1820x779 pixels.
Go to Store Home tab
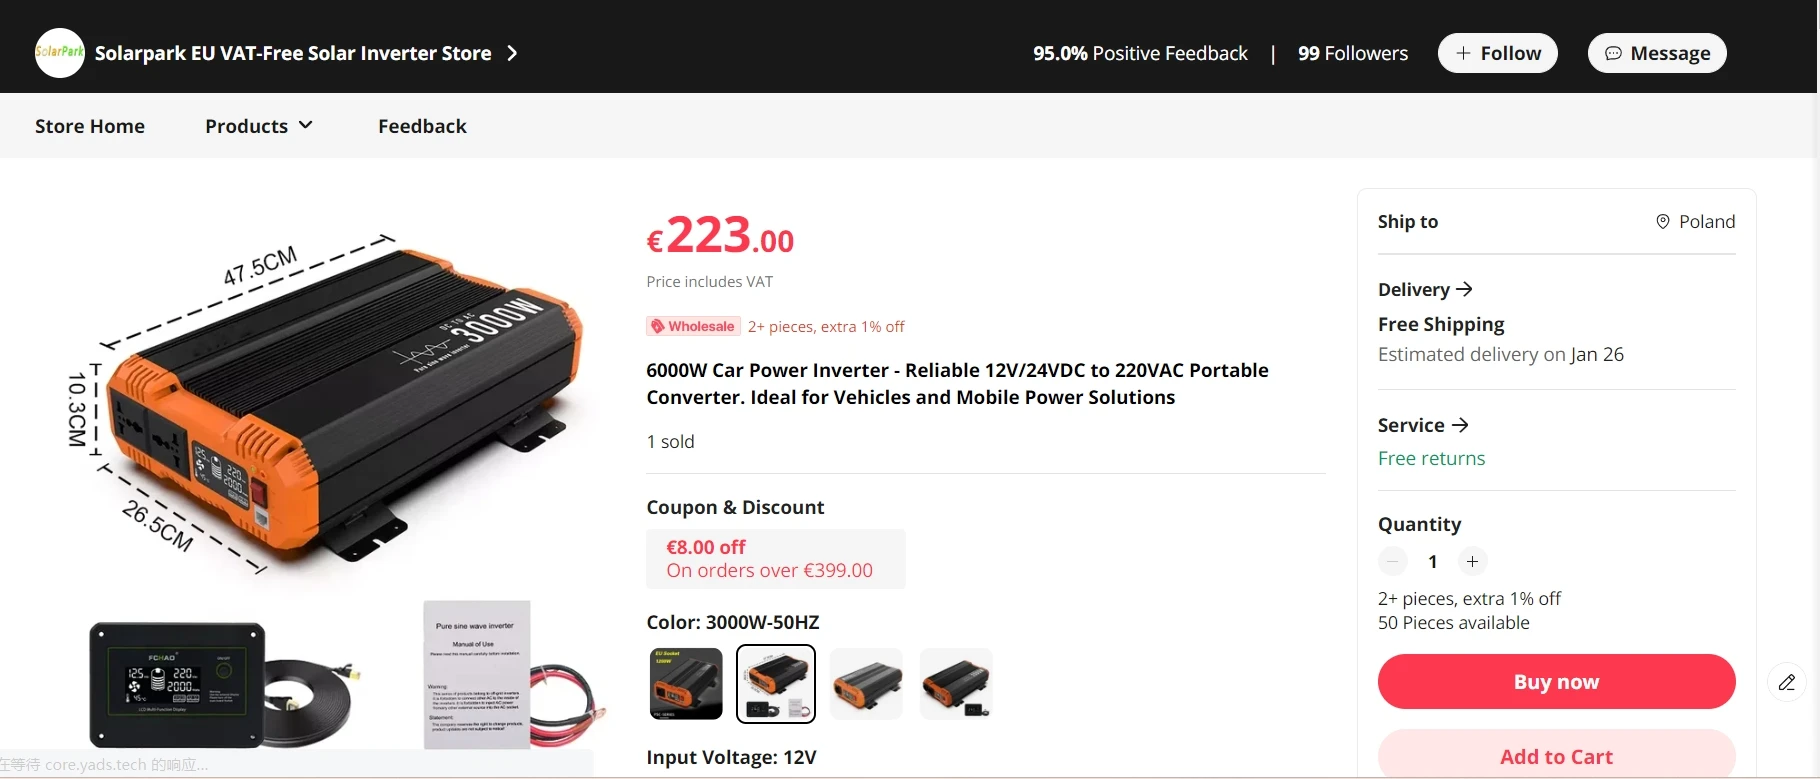point(90,126)
